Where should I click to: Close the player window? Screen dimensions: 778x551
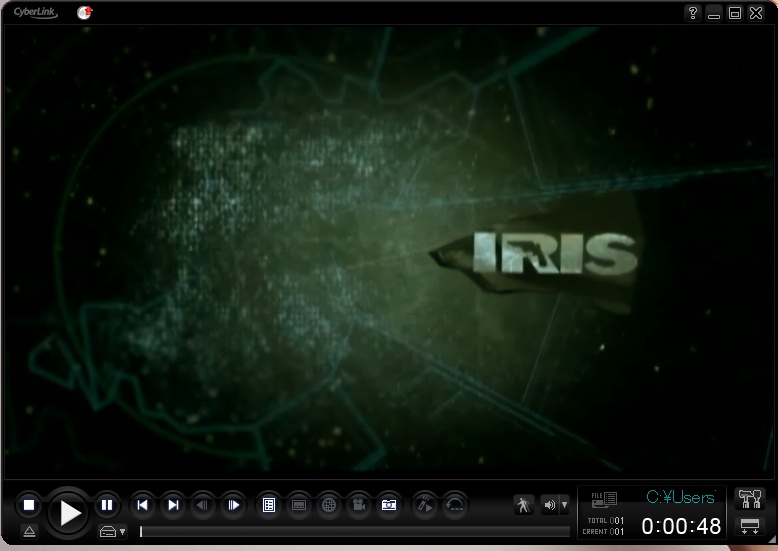756,12
